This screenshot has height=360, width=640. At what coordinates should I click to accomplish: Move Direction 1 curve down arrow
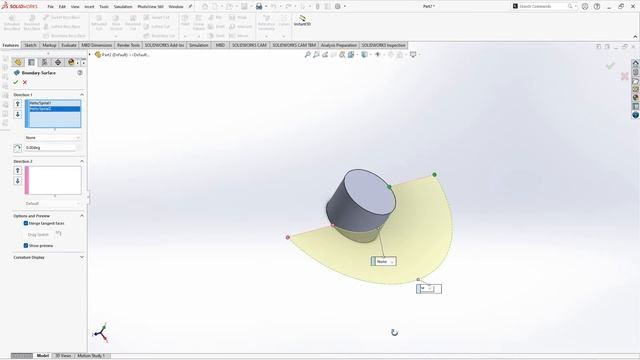point(18,115)
